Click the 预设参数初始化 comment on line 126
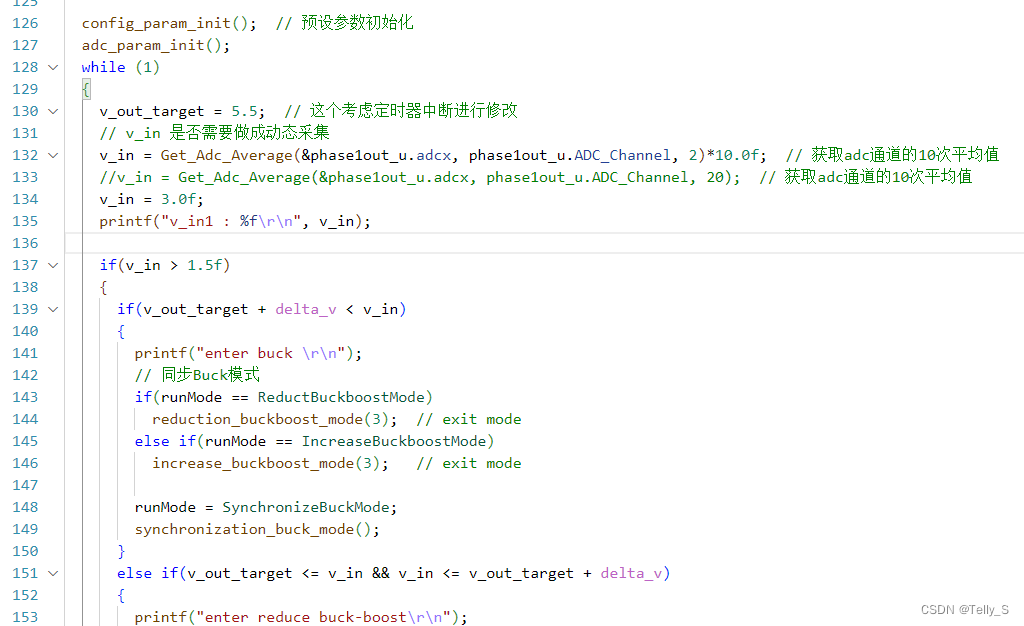The width and height of the screenshot is (1024, 626). tap(344, 23)
